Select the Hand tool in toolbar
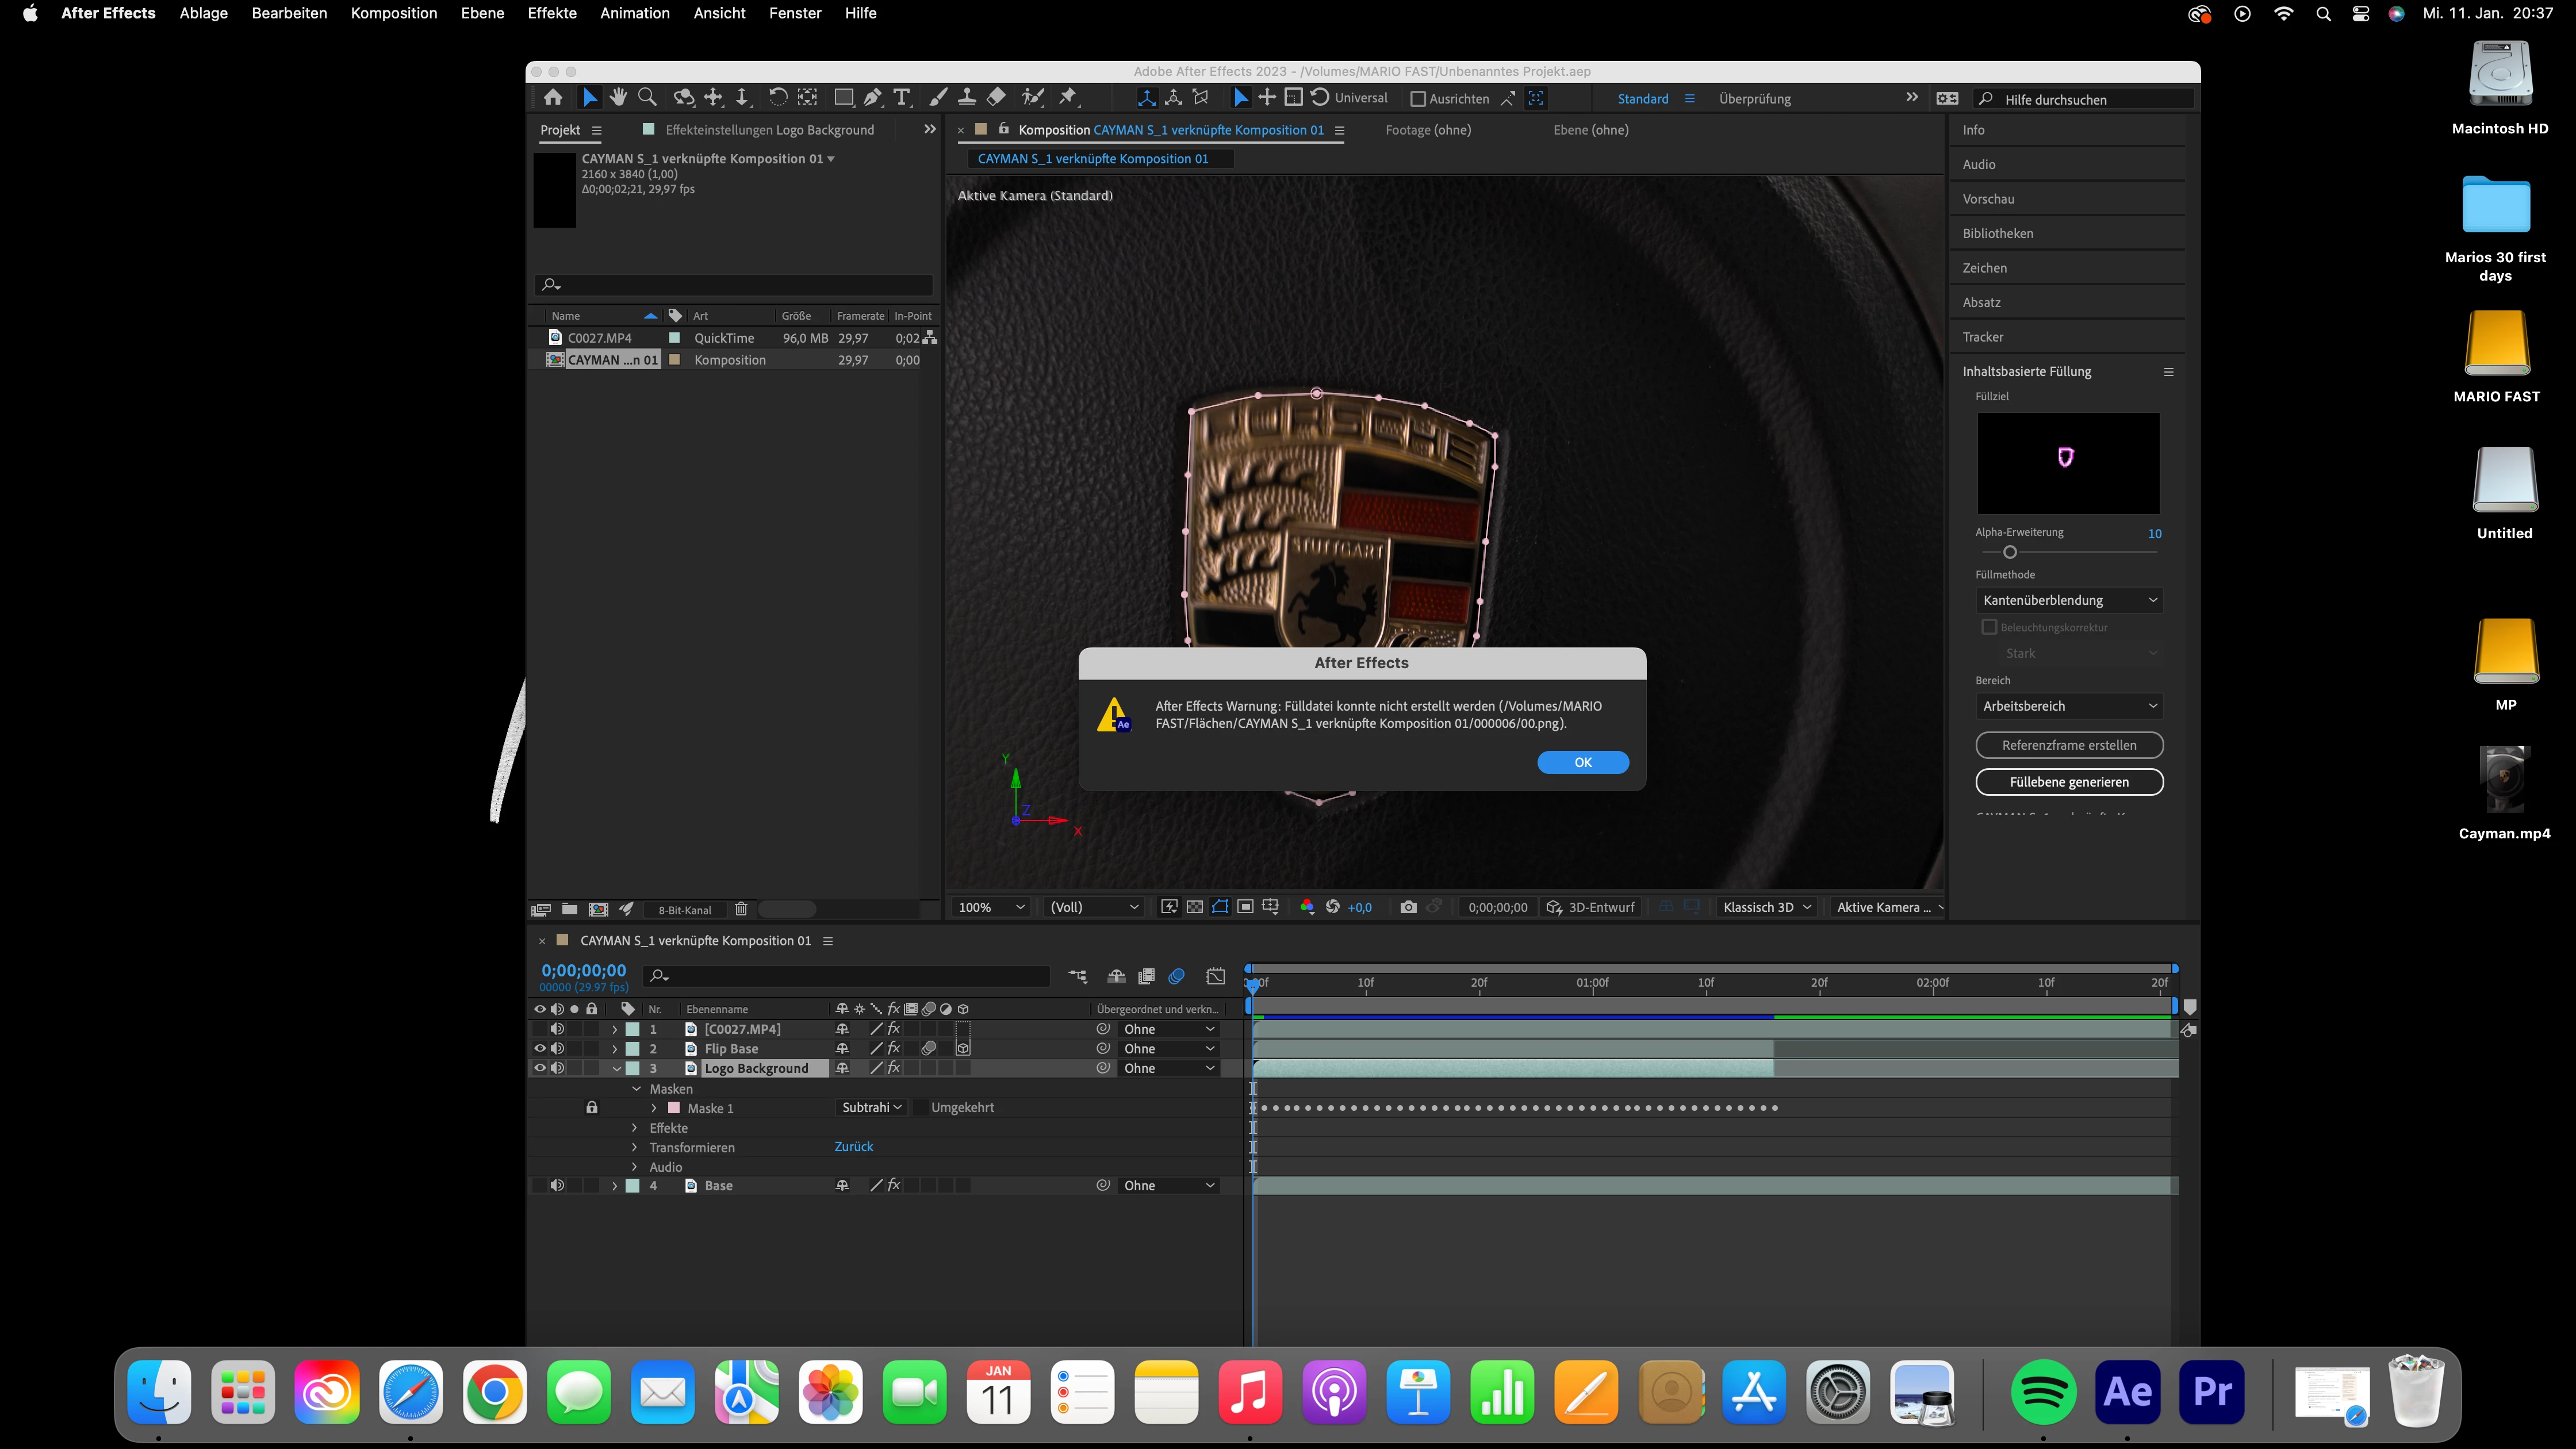The image size is (2576, 1449). coord(618,97)
